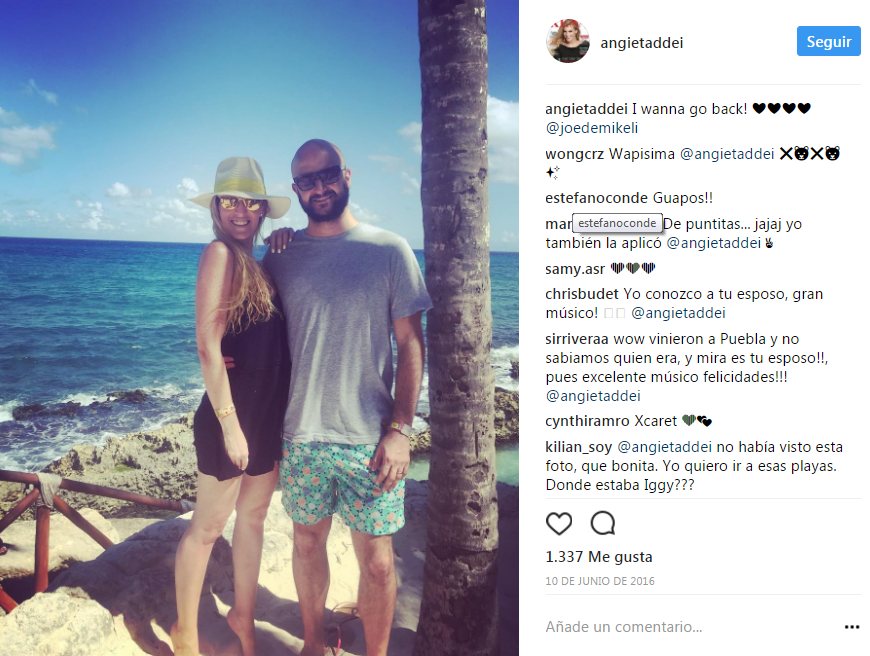
Task: Focus the Añade un comentario field
Action: coord(688,627)
